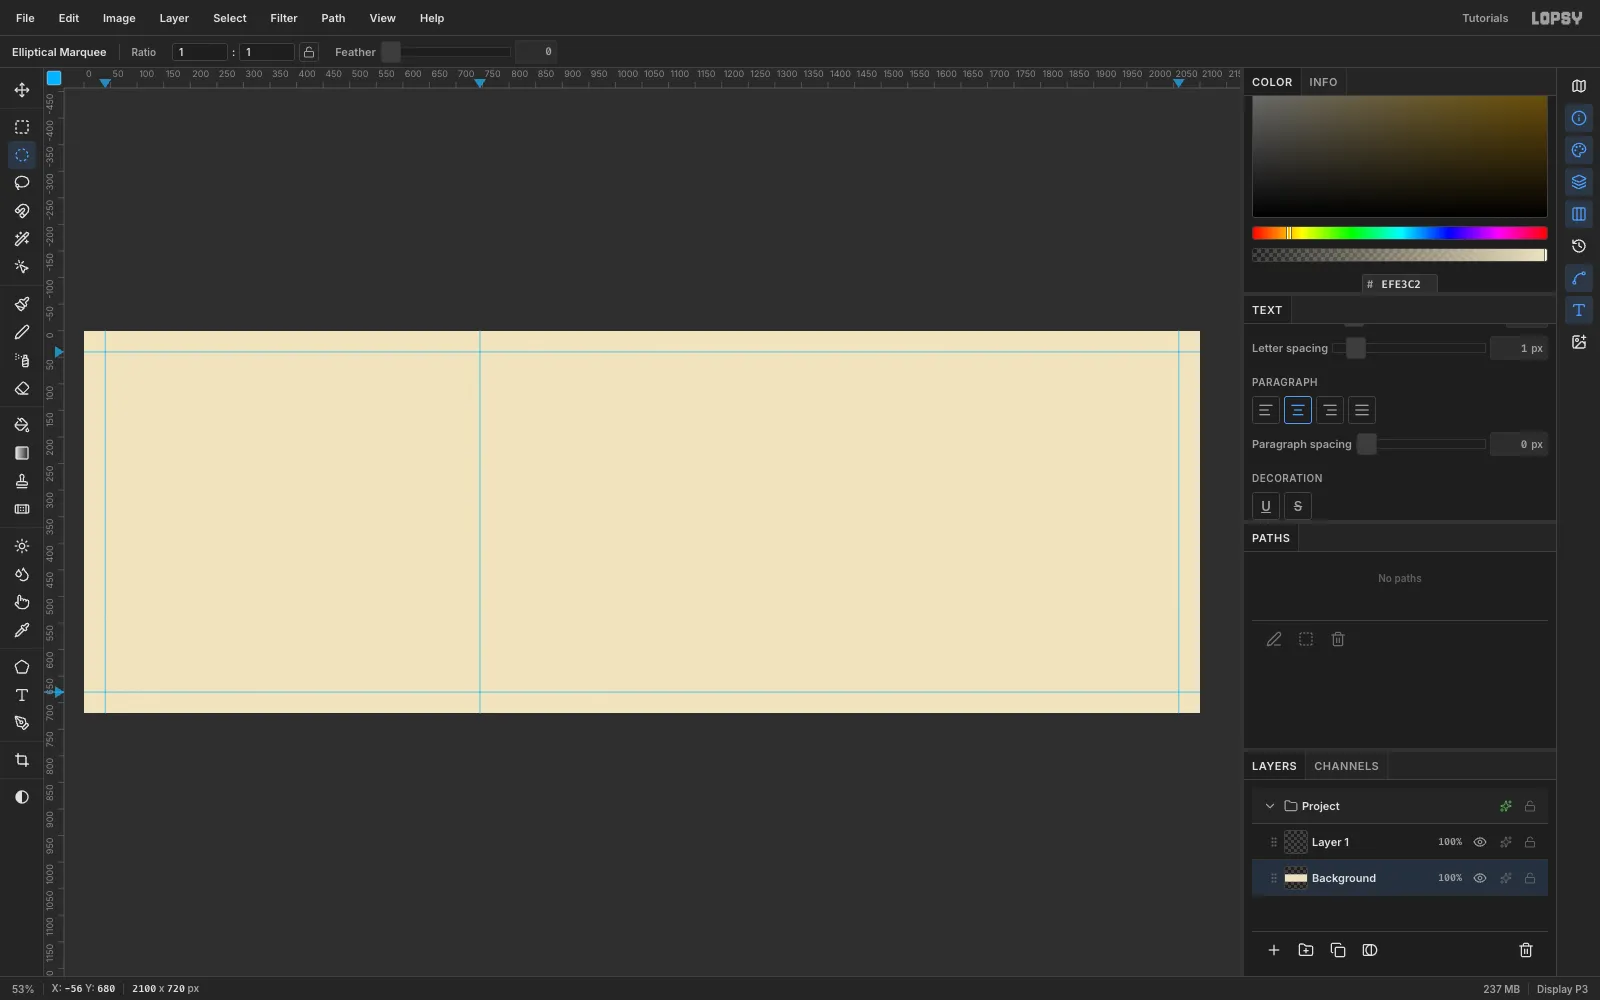Viewport: 1600px width, 1000px height.
Task: Select the Text tool in left toolbar
Action: tap(21, 695)
